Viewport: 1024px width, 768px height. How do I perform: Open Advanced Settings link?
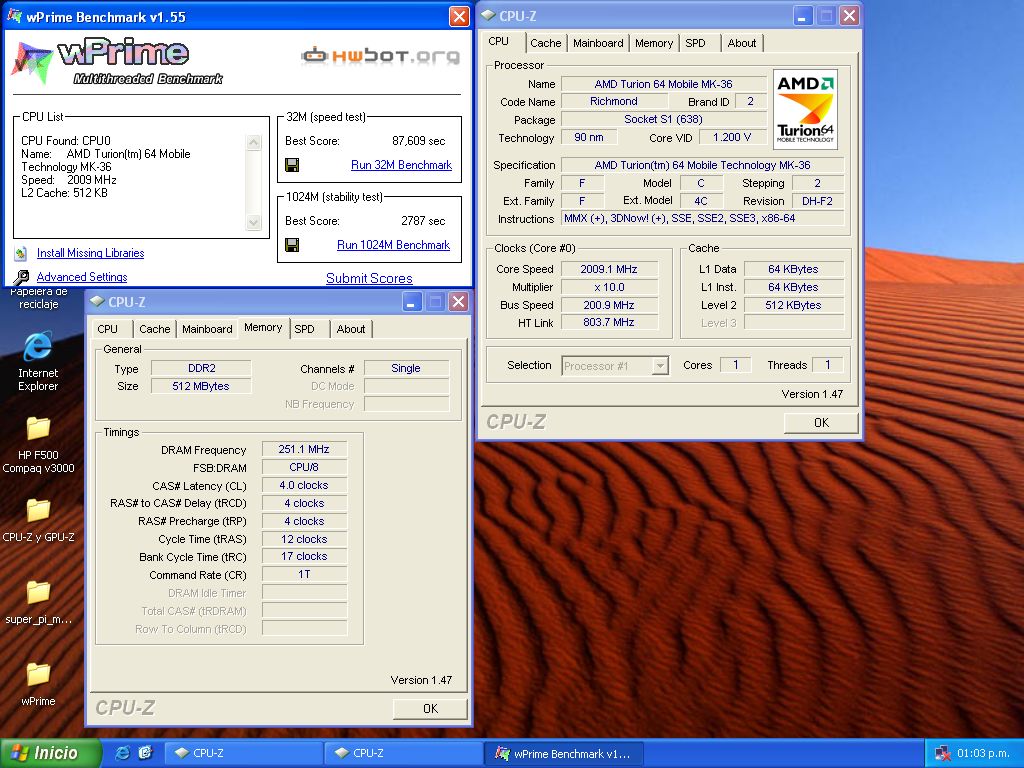[x=82, y=277]
